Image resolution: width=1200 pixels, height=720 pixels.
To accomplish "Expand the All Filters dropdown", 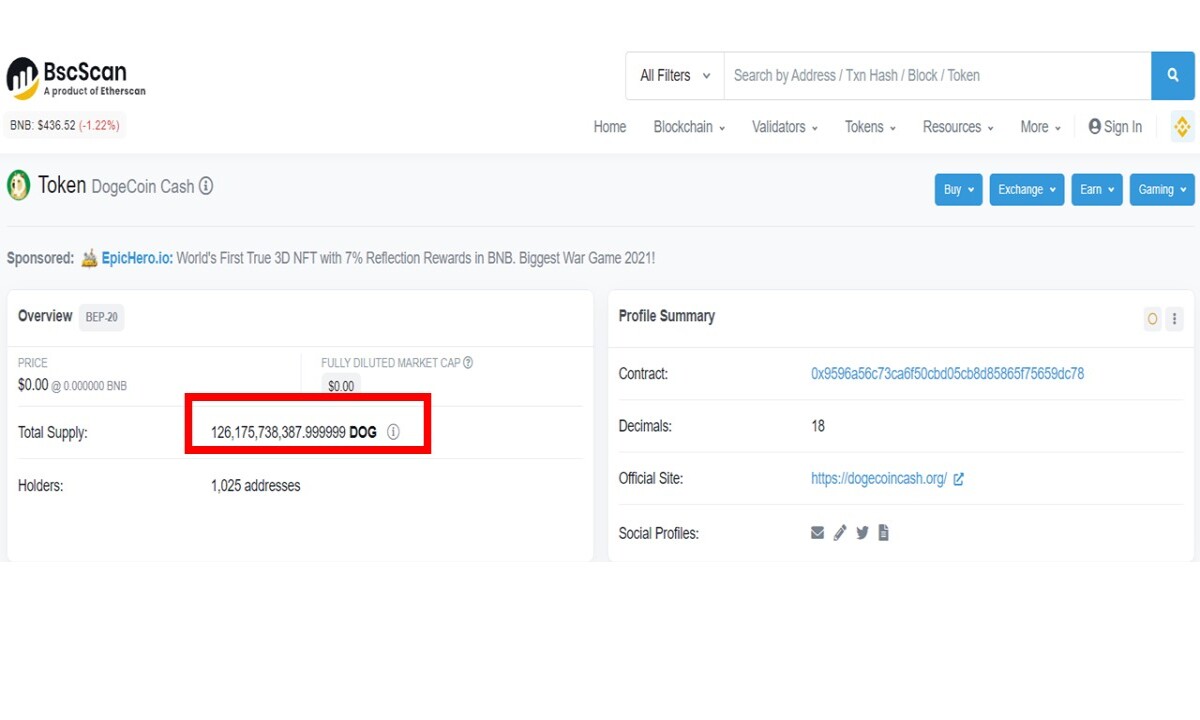I will click(x=675, y=76).
